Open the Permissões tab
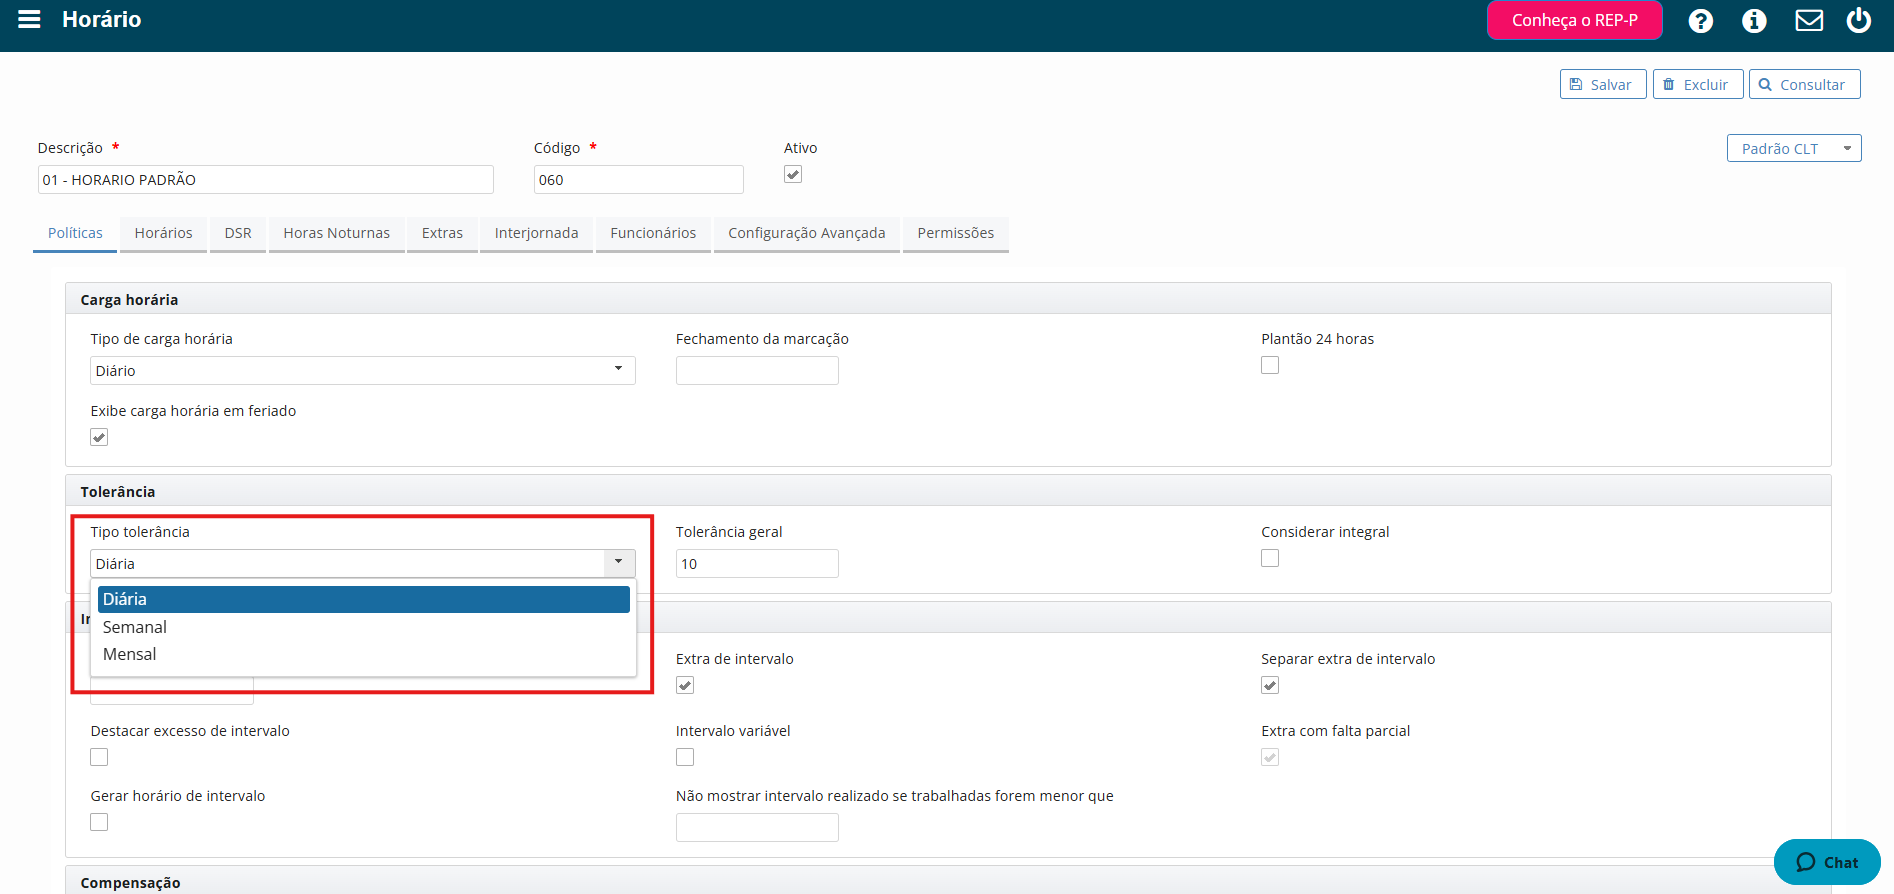The height and width of the screenshot is (894, 1894). (956, 233)
